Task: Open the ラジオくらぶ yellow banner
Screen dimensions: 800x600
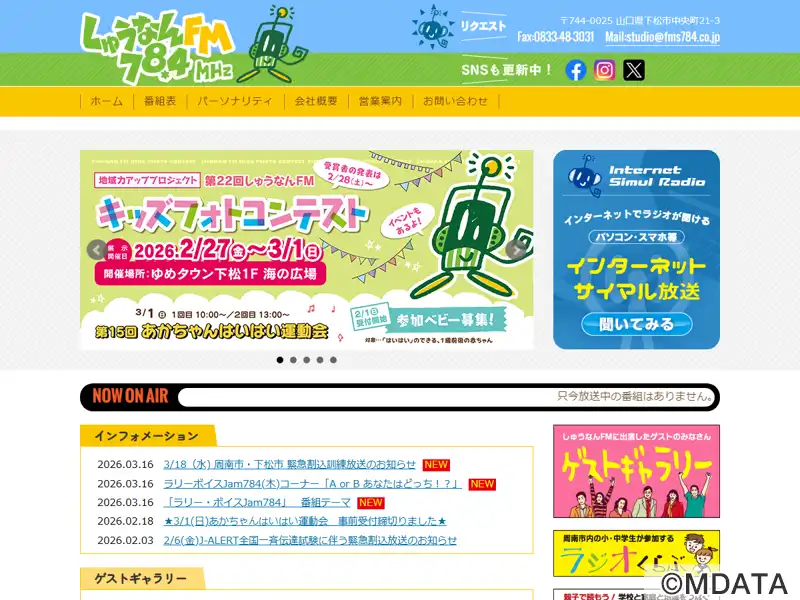Action: click(x=636, y=554)
